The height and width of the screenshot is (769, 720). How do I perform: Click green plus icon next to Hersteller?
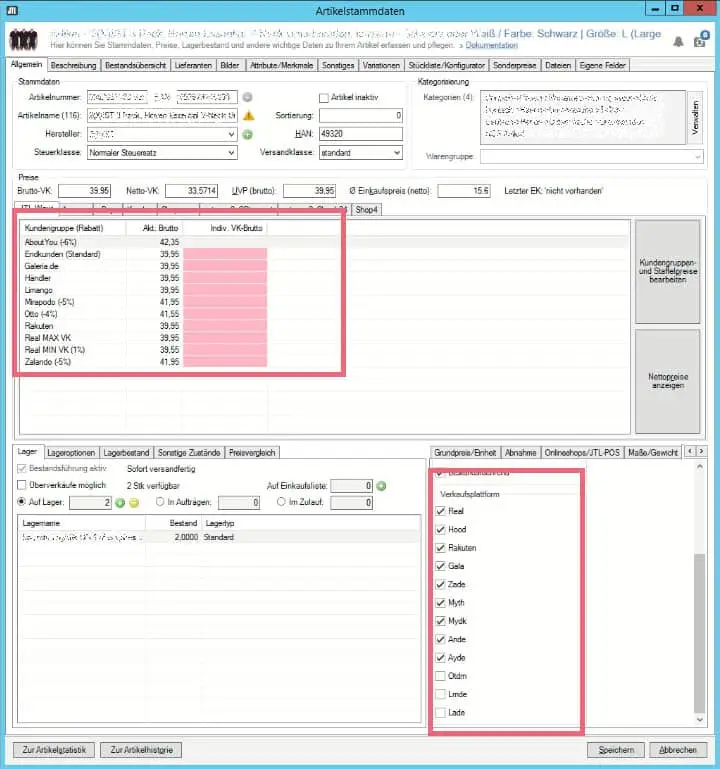tap(247, 134)
